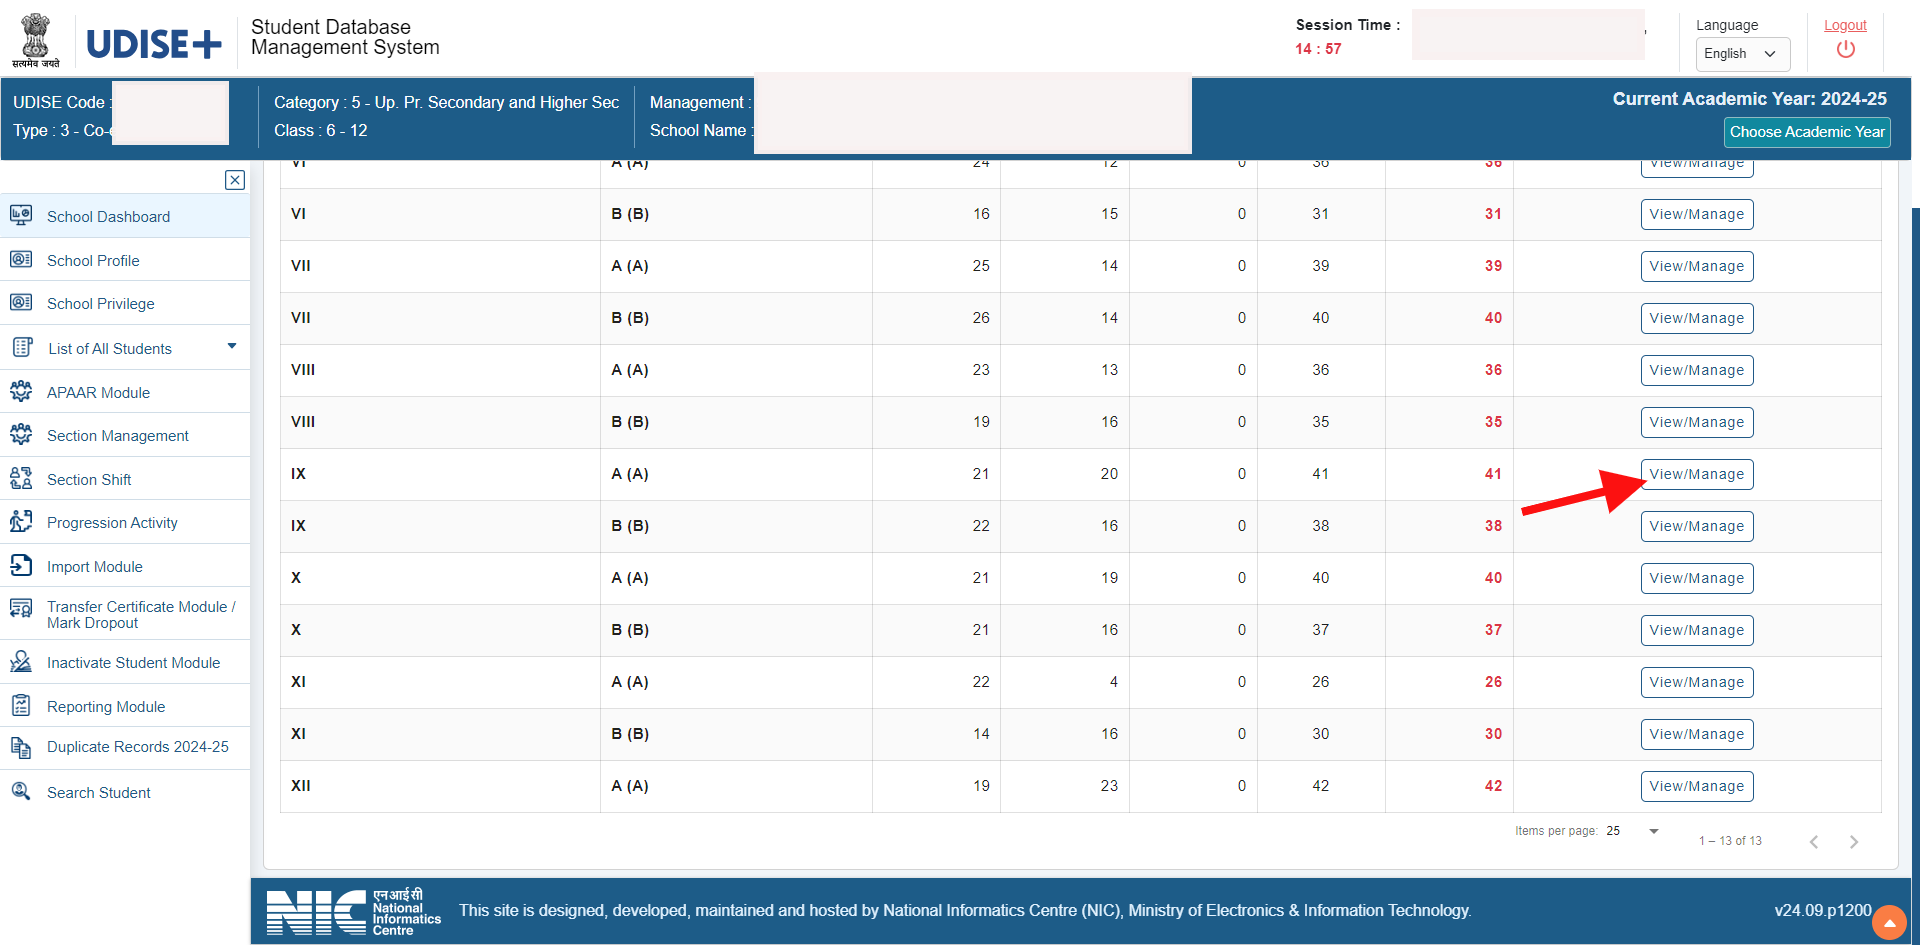Open the Items per page dropdown
This screenshot has width=1920, height=945.
1630,830
